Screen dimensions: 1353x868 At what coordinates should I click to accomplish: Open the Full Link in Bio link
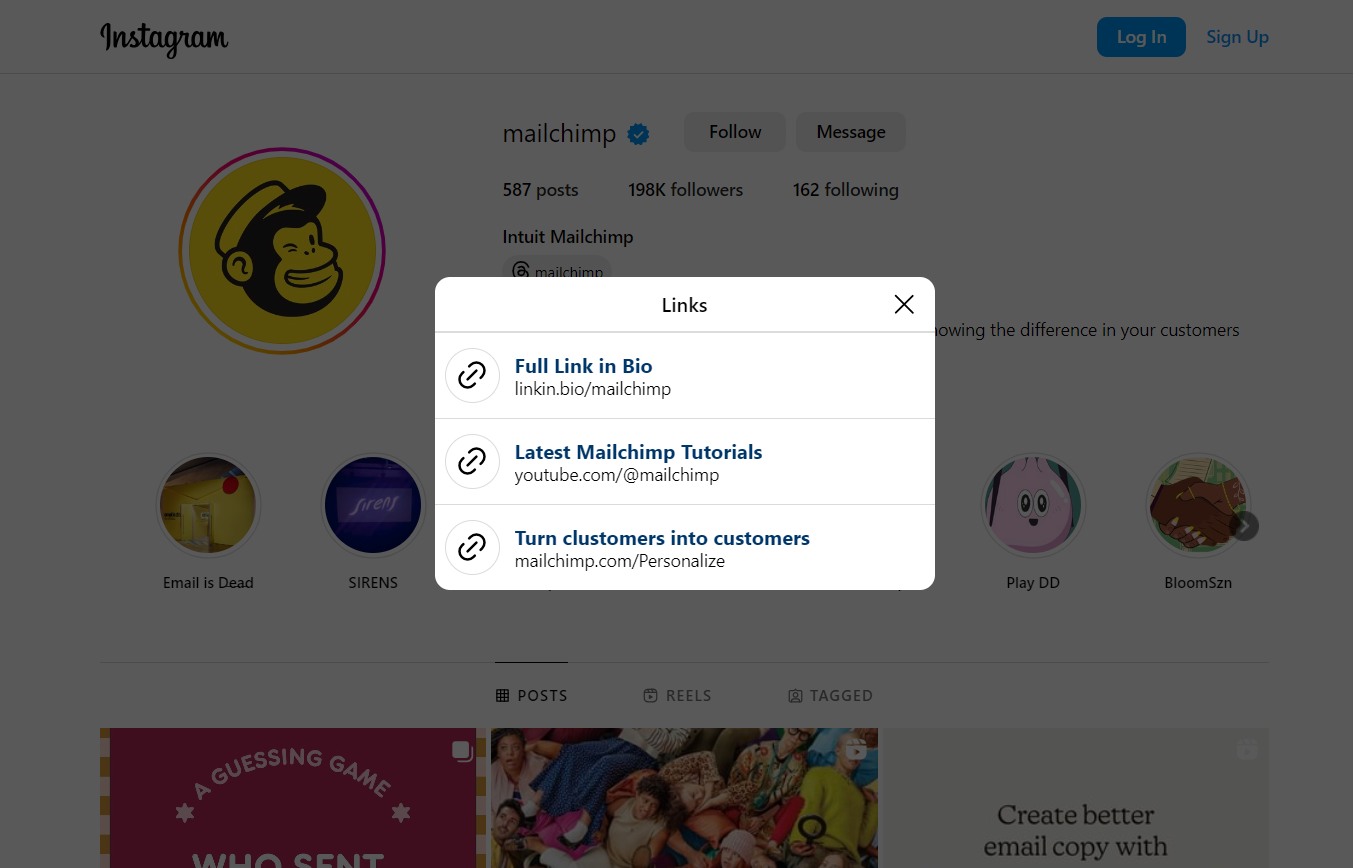583,367
